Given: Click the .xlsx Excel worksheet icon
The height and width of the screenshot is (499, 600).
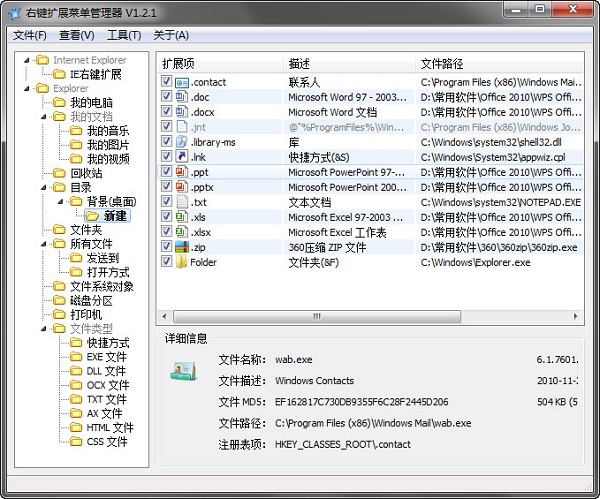Looking at the screenshot, I should click(182, 232).
